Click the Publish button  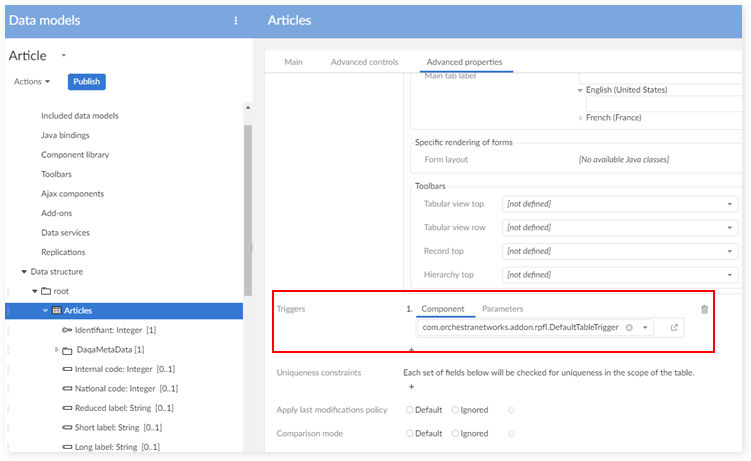(87, 81)
